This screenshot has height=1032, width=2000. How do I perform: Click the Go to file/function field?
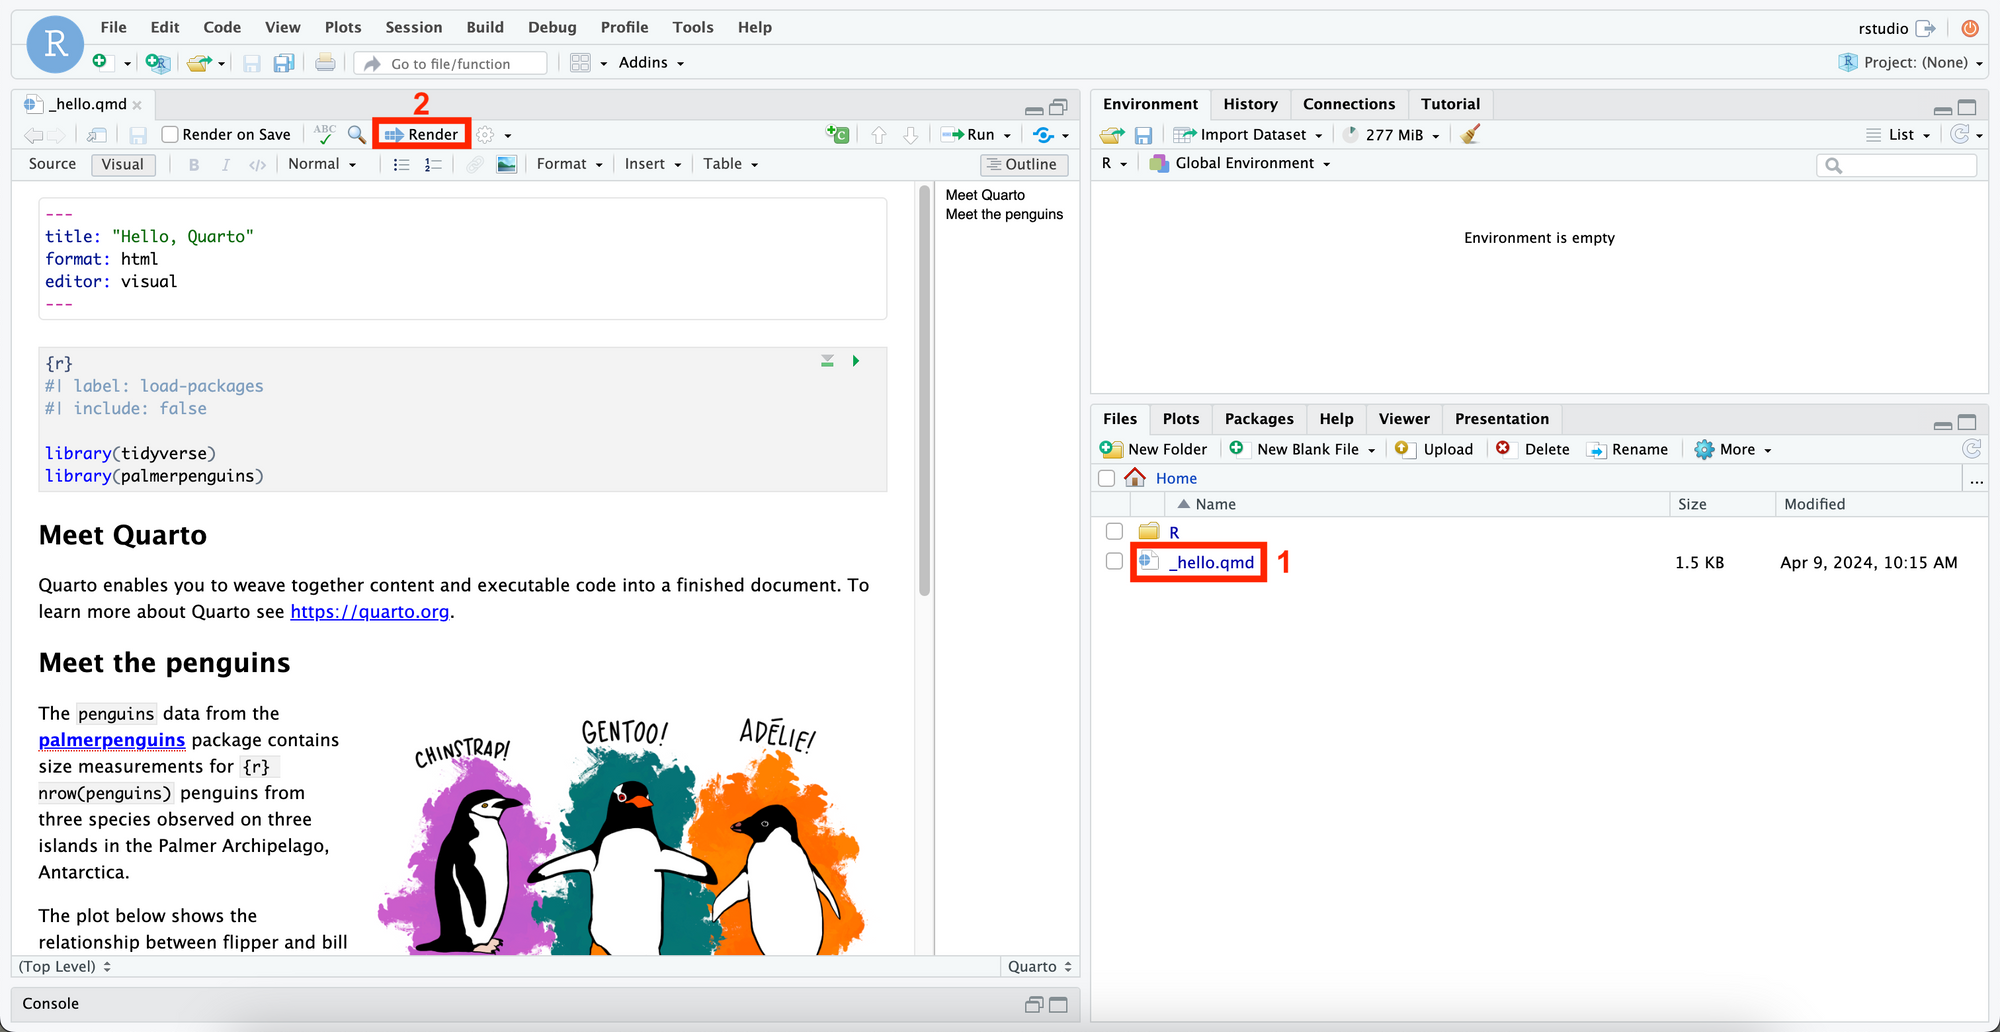(451, 63)
